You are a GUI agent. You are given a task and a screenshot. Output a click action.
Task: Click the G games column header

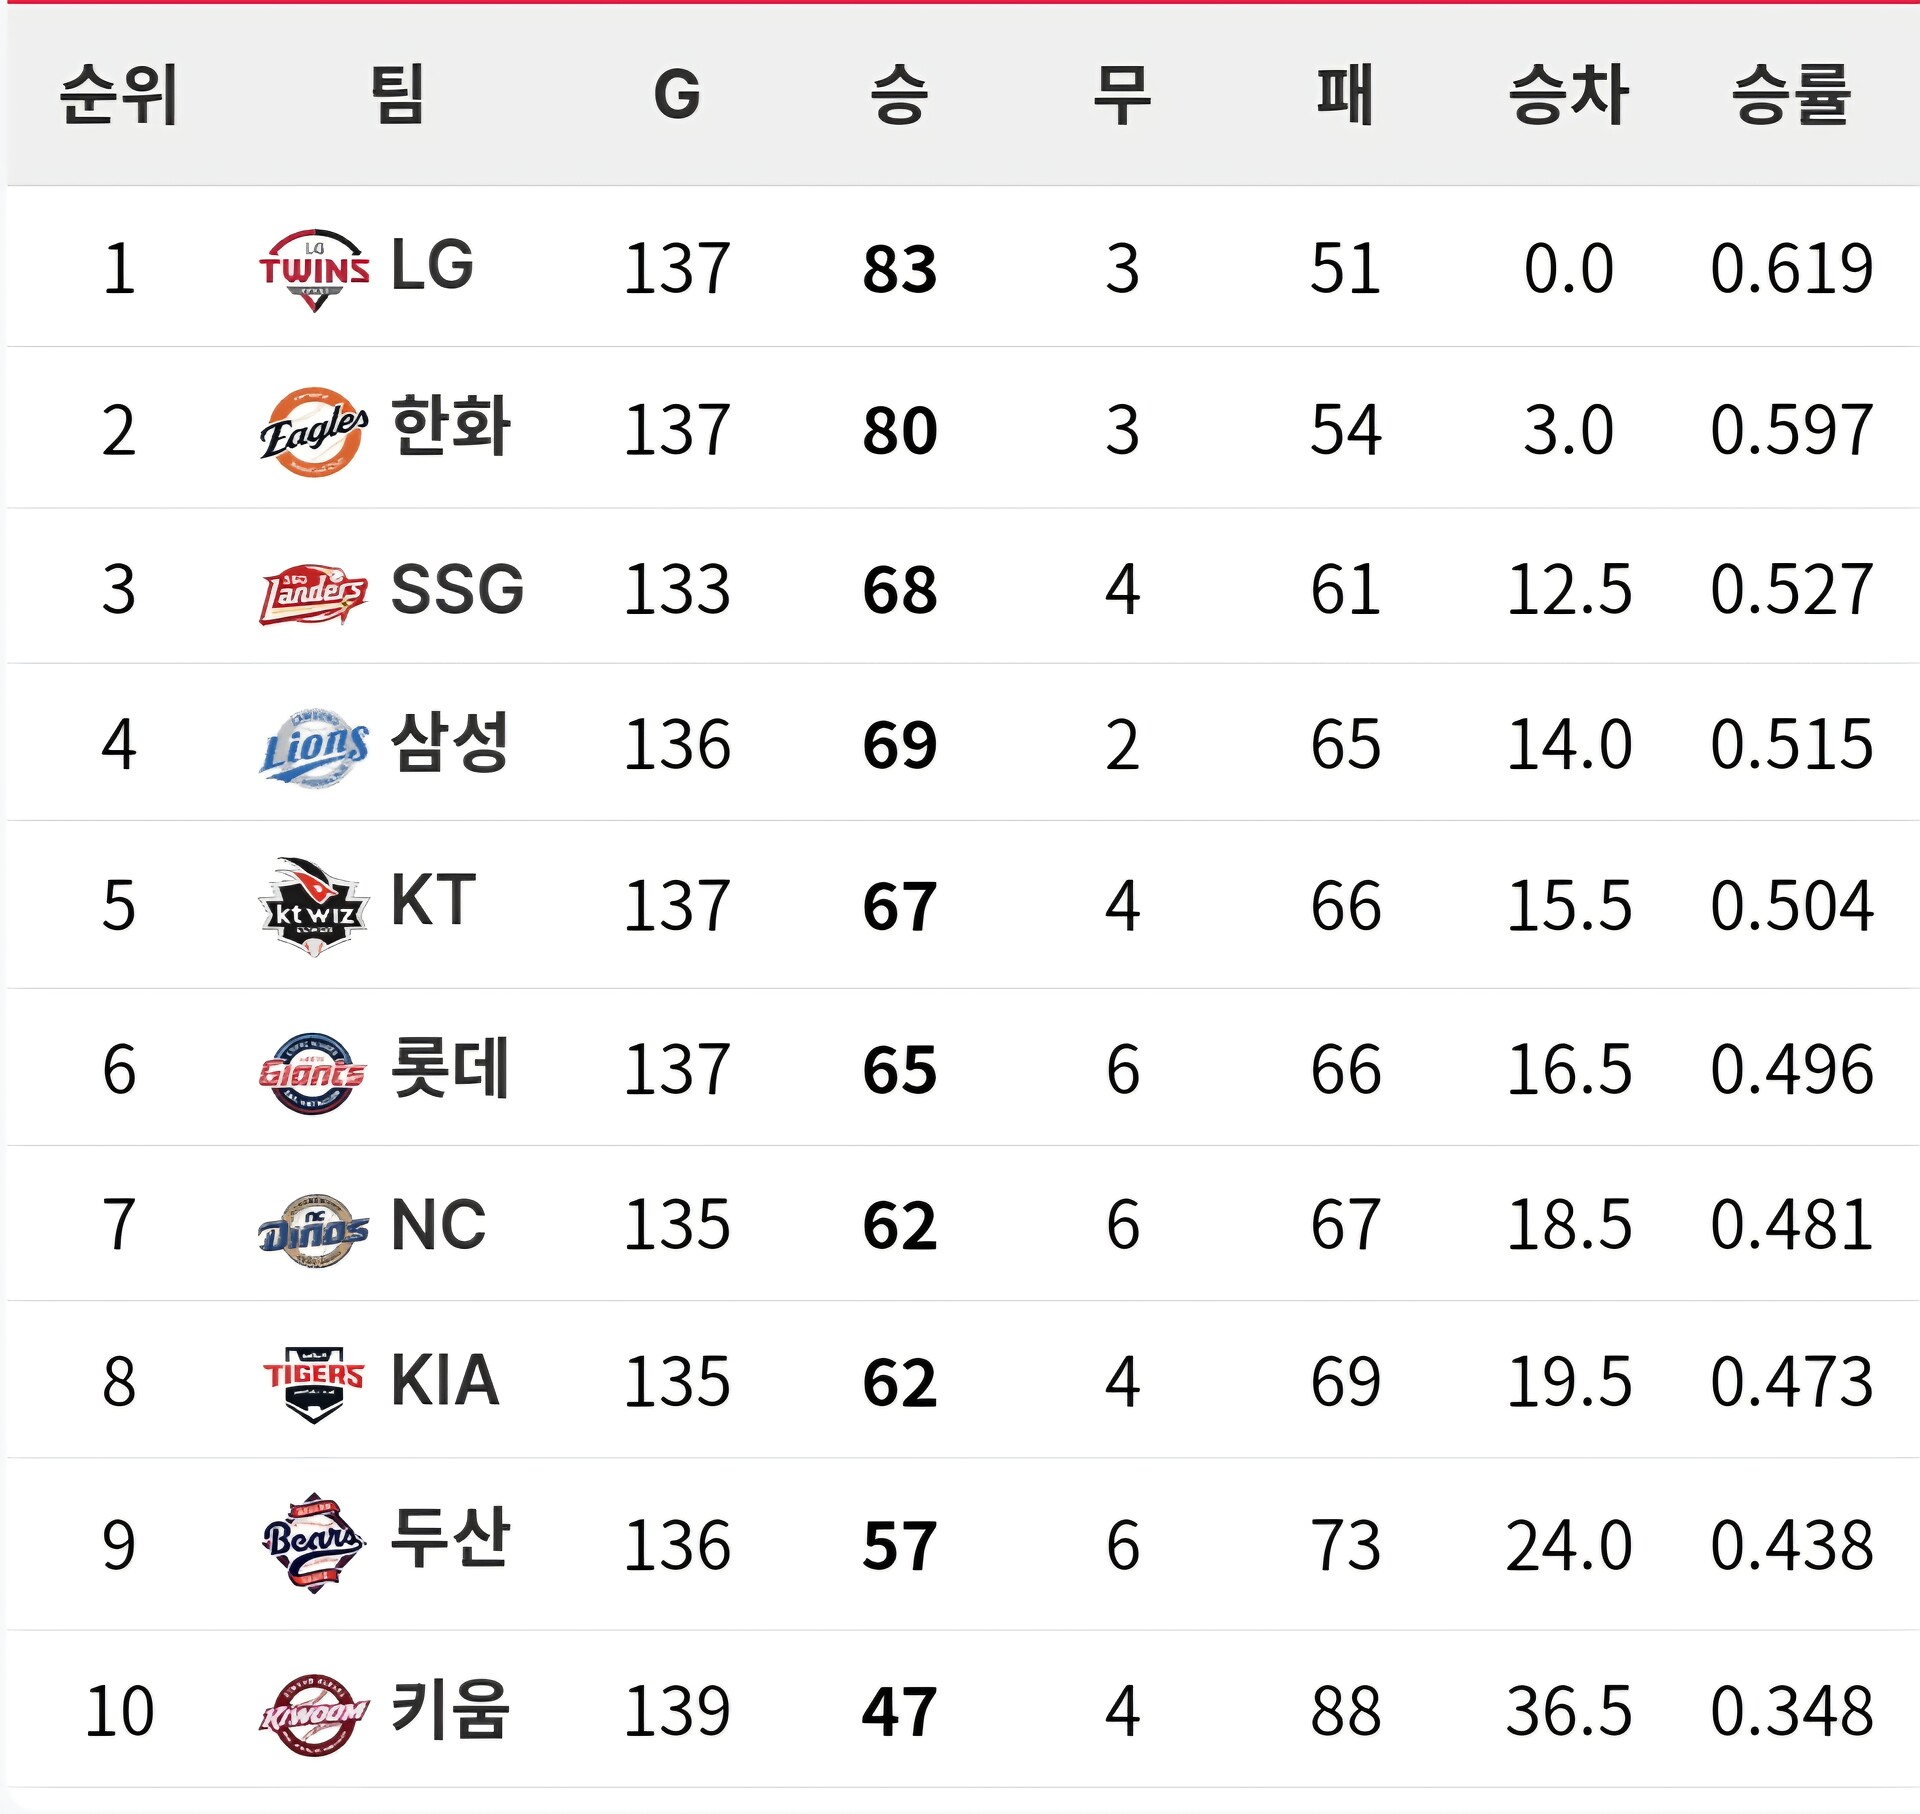pyautogui.click(x=677, y=95)
